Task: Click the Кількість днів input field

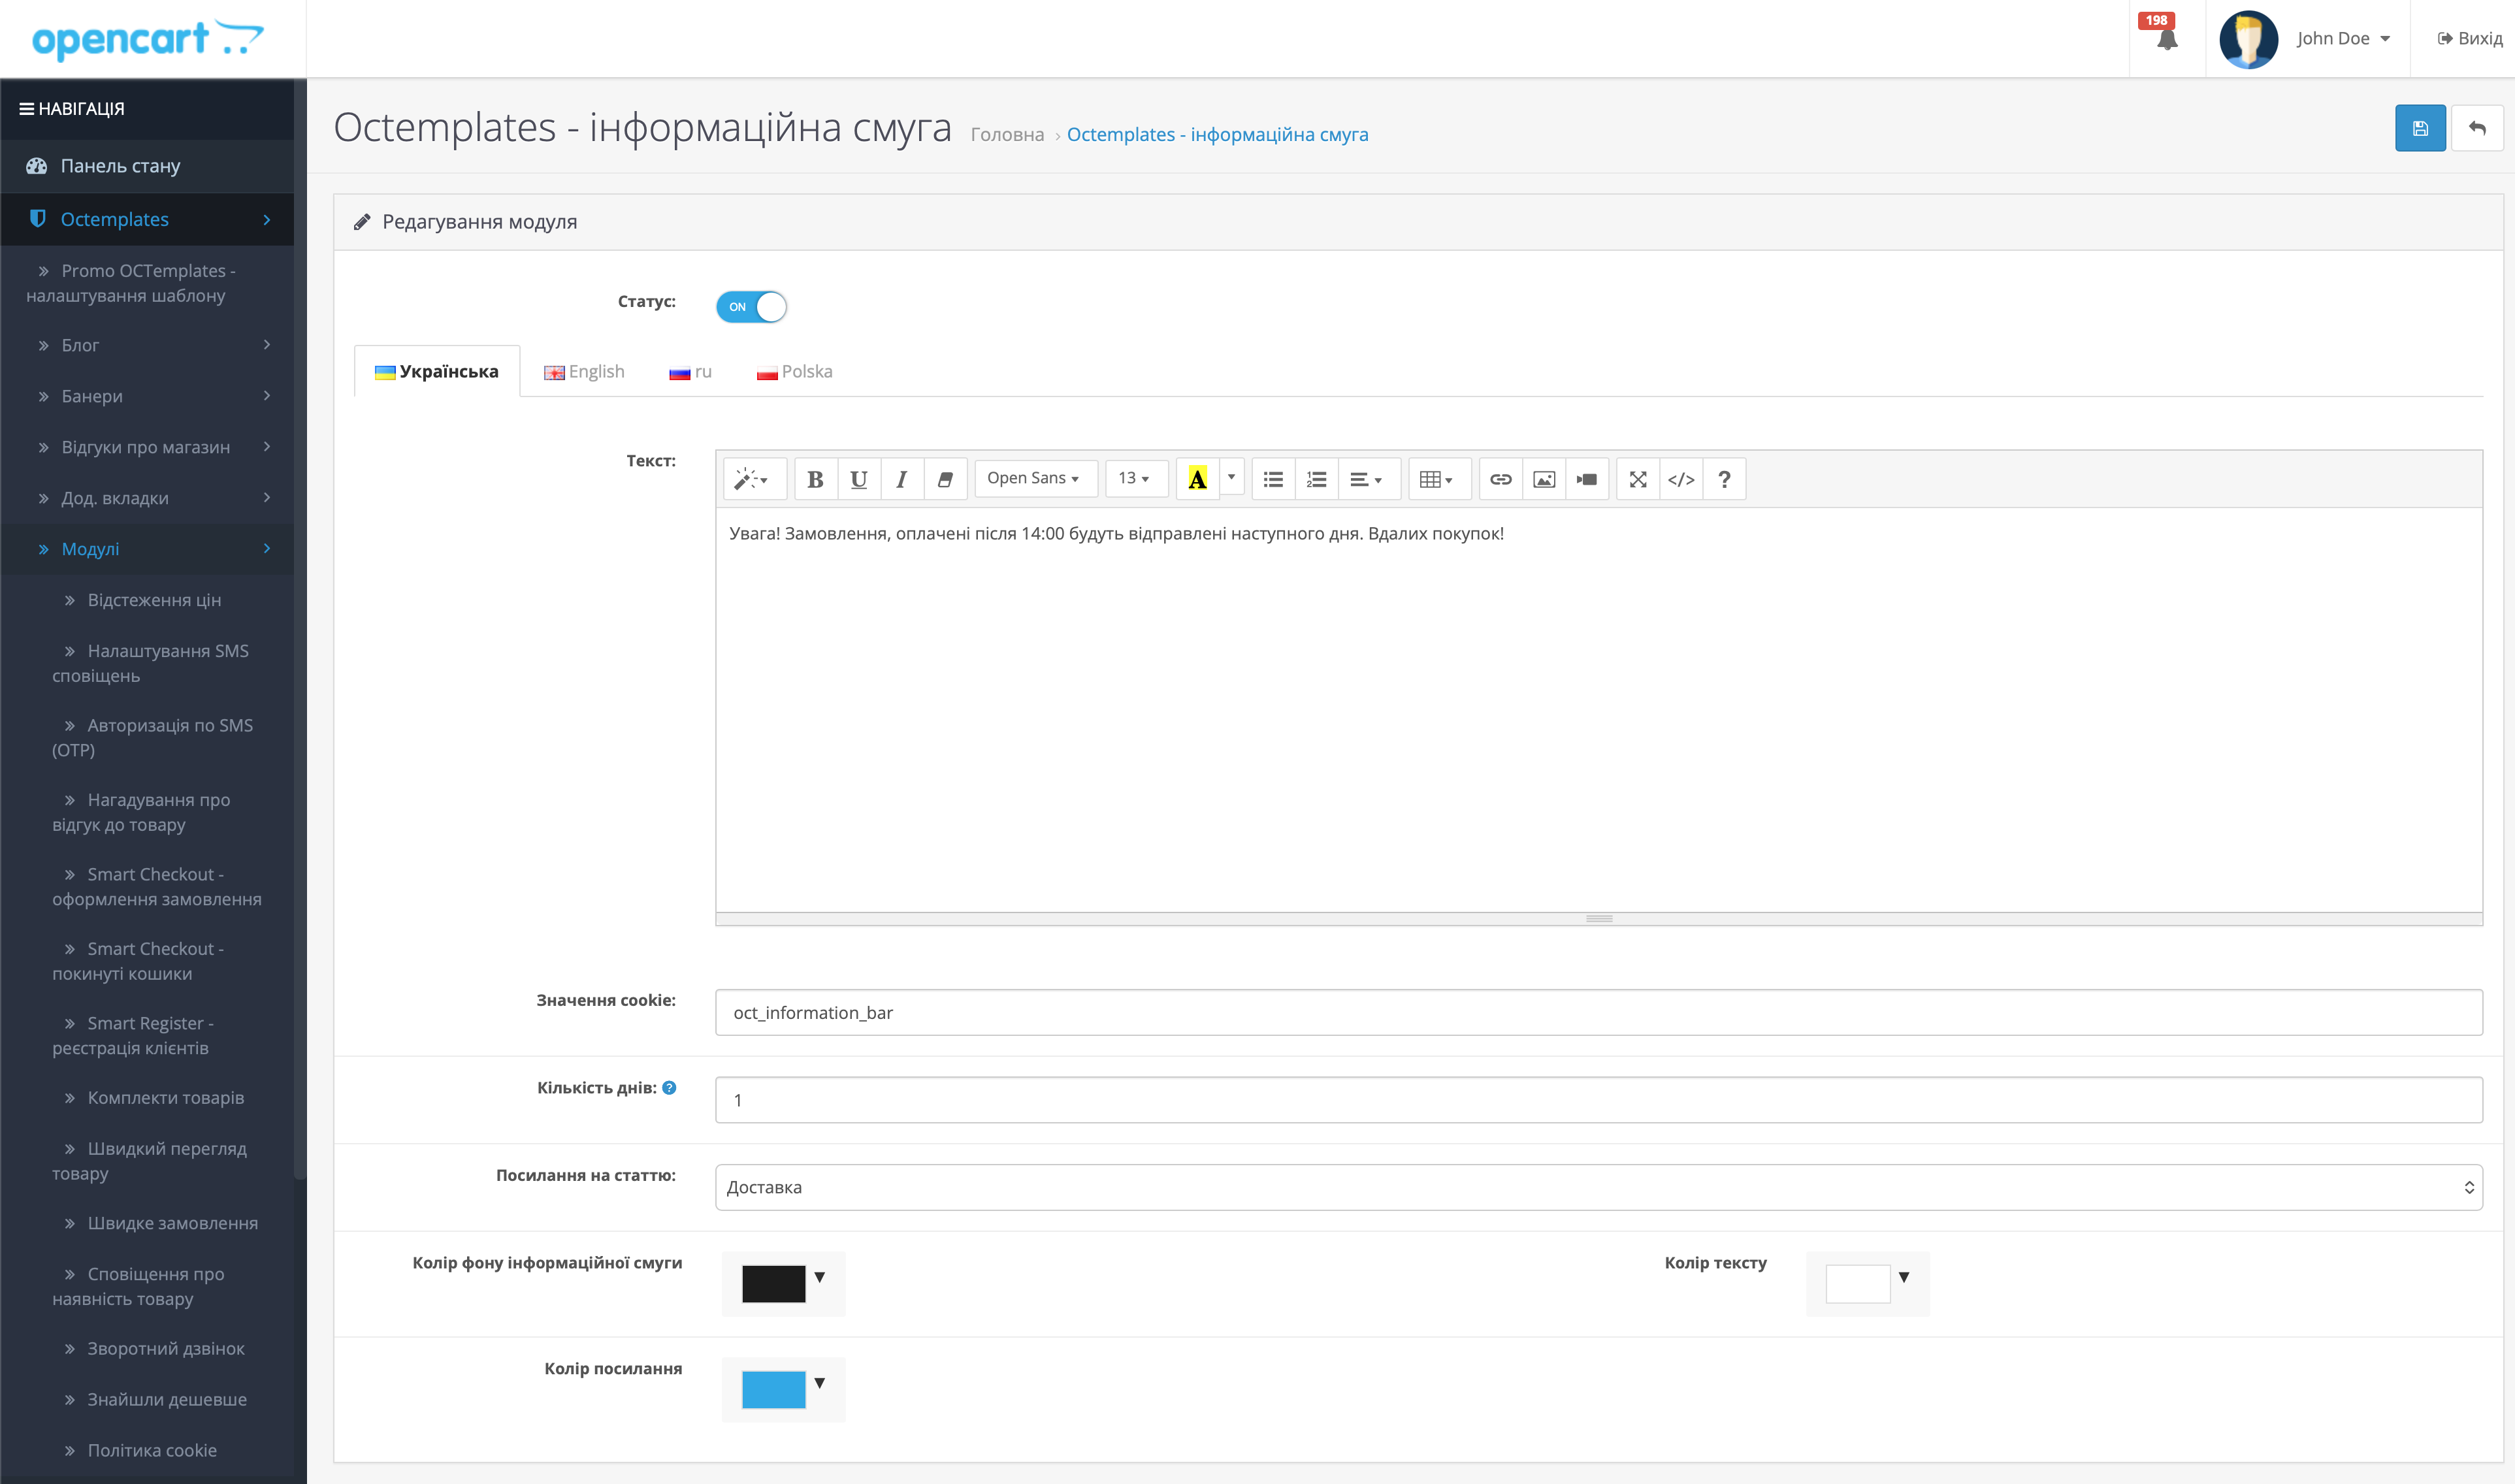Action: [1598, 1100]
